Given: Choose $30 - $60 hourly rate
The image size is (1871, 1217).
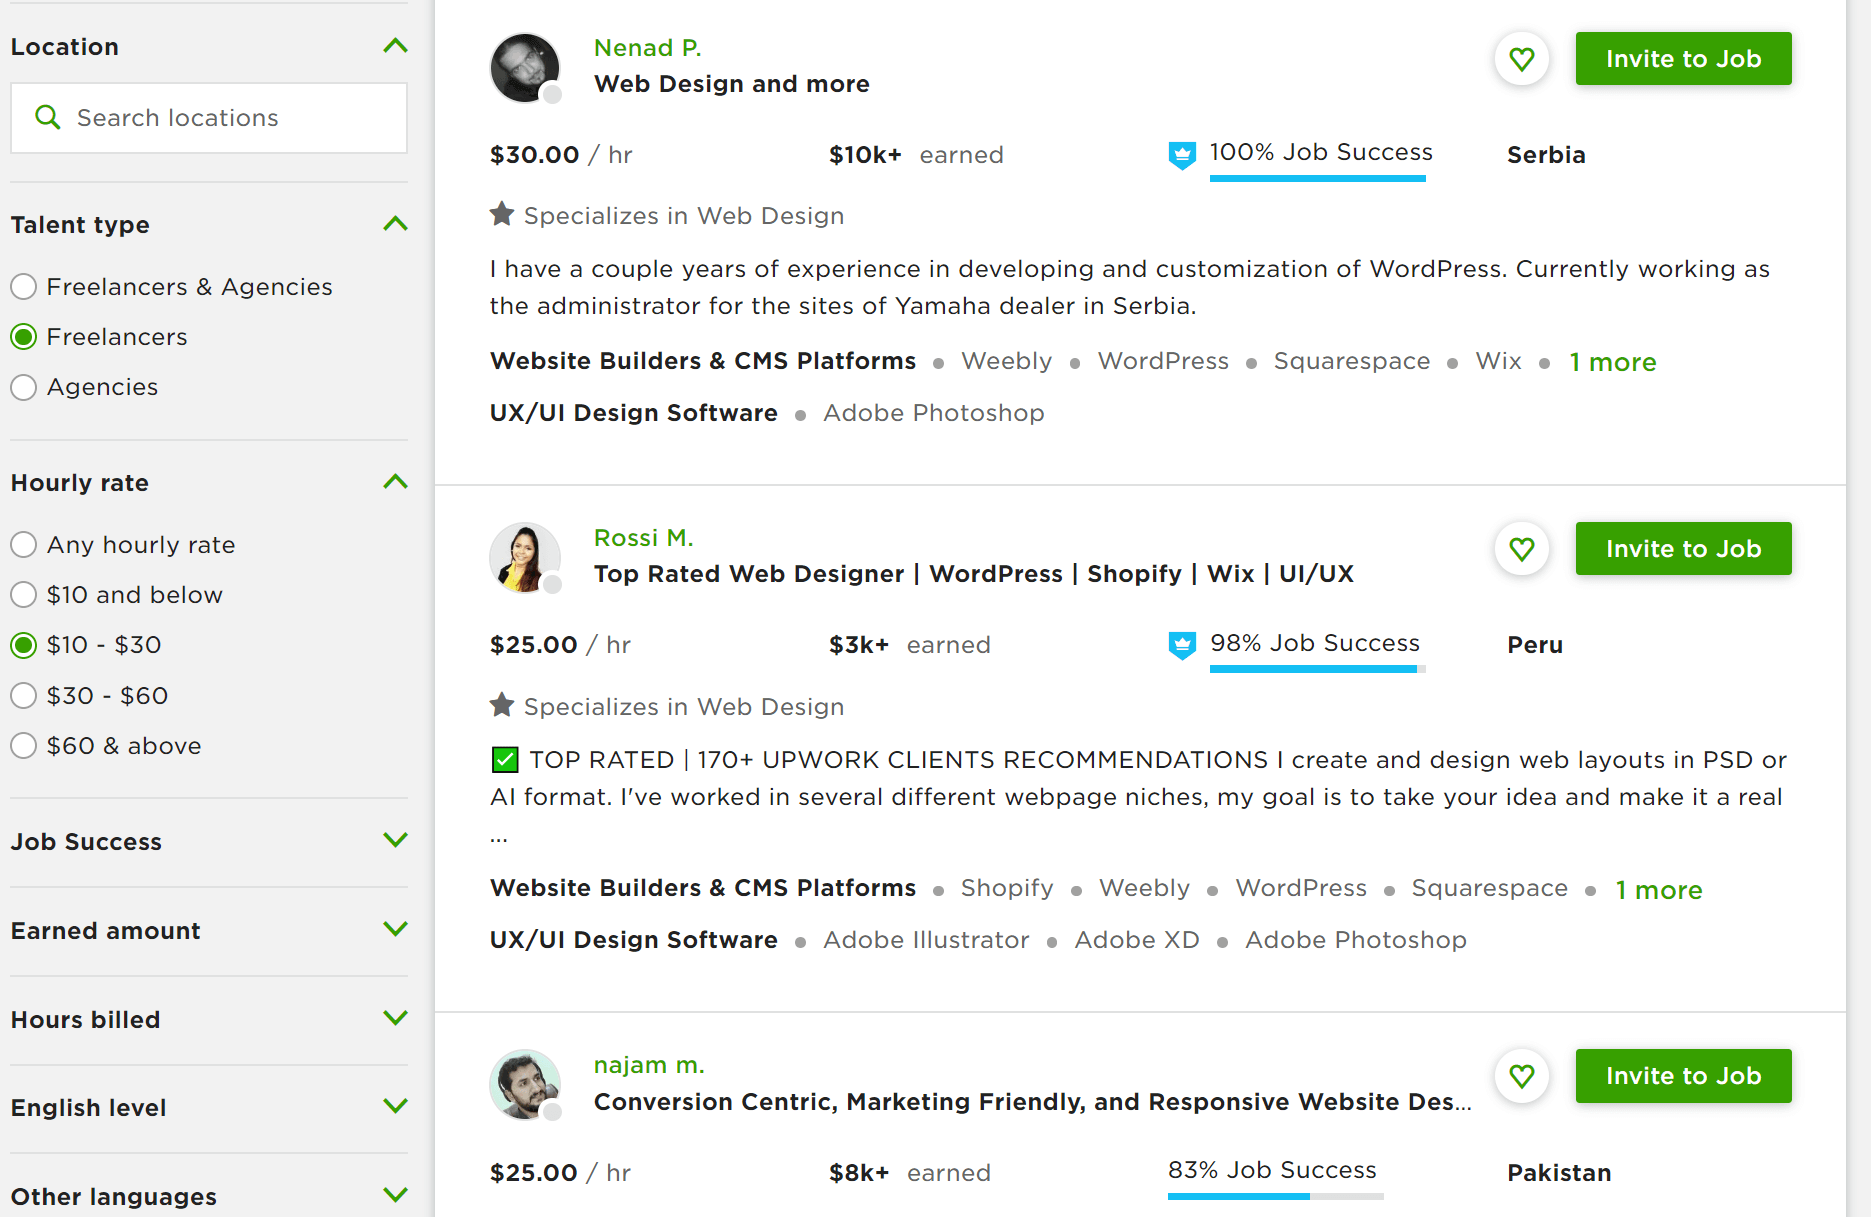Looking at the screenshot, I should coord(24,695).
